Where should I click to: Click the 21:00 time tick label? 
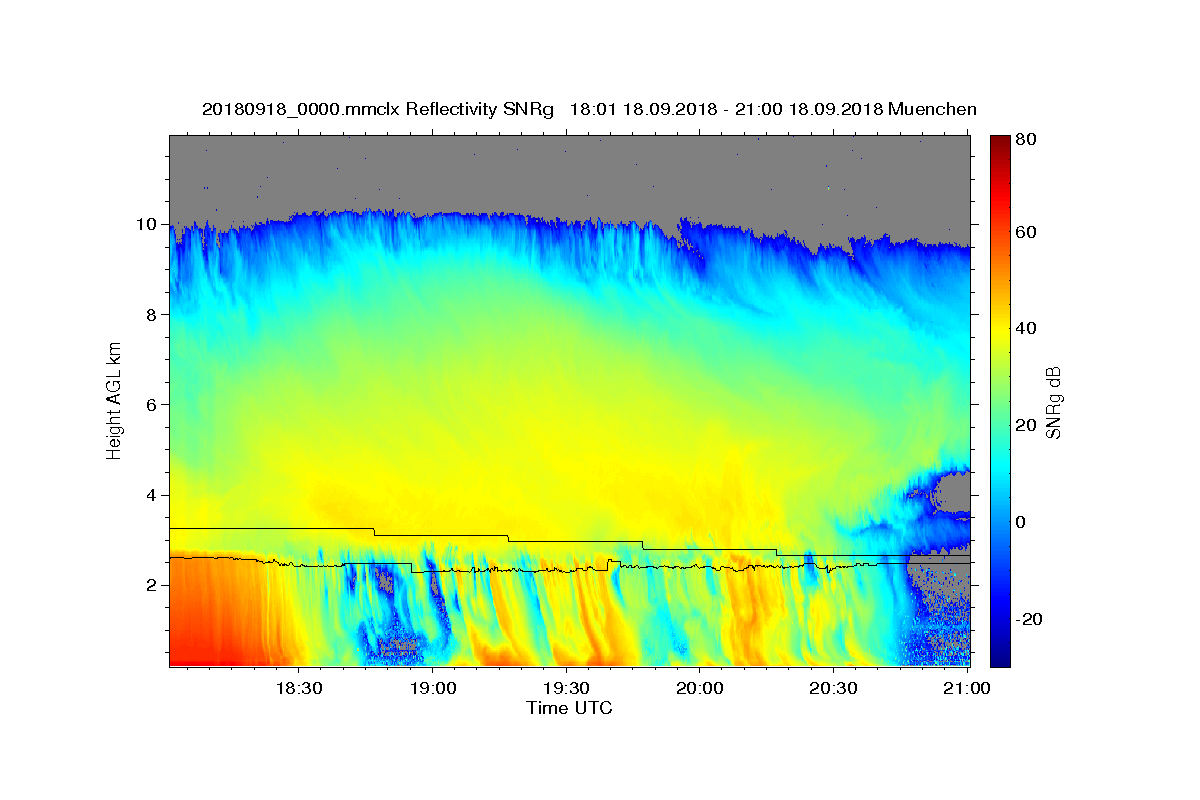click(x=967, y=689)
